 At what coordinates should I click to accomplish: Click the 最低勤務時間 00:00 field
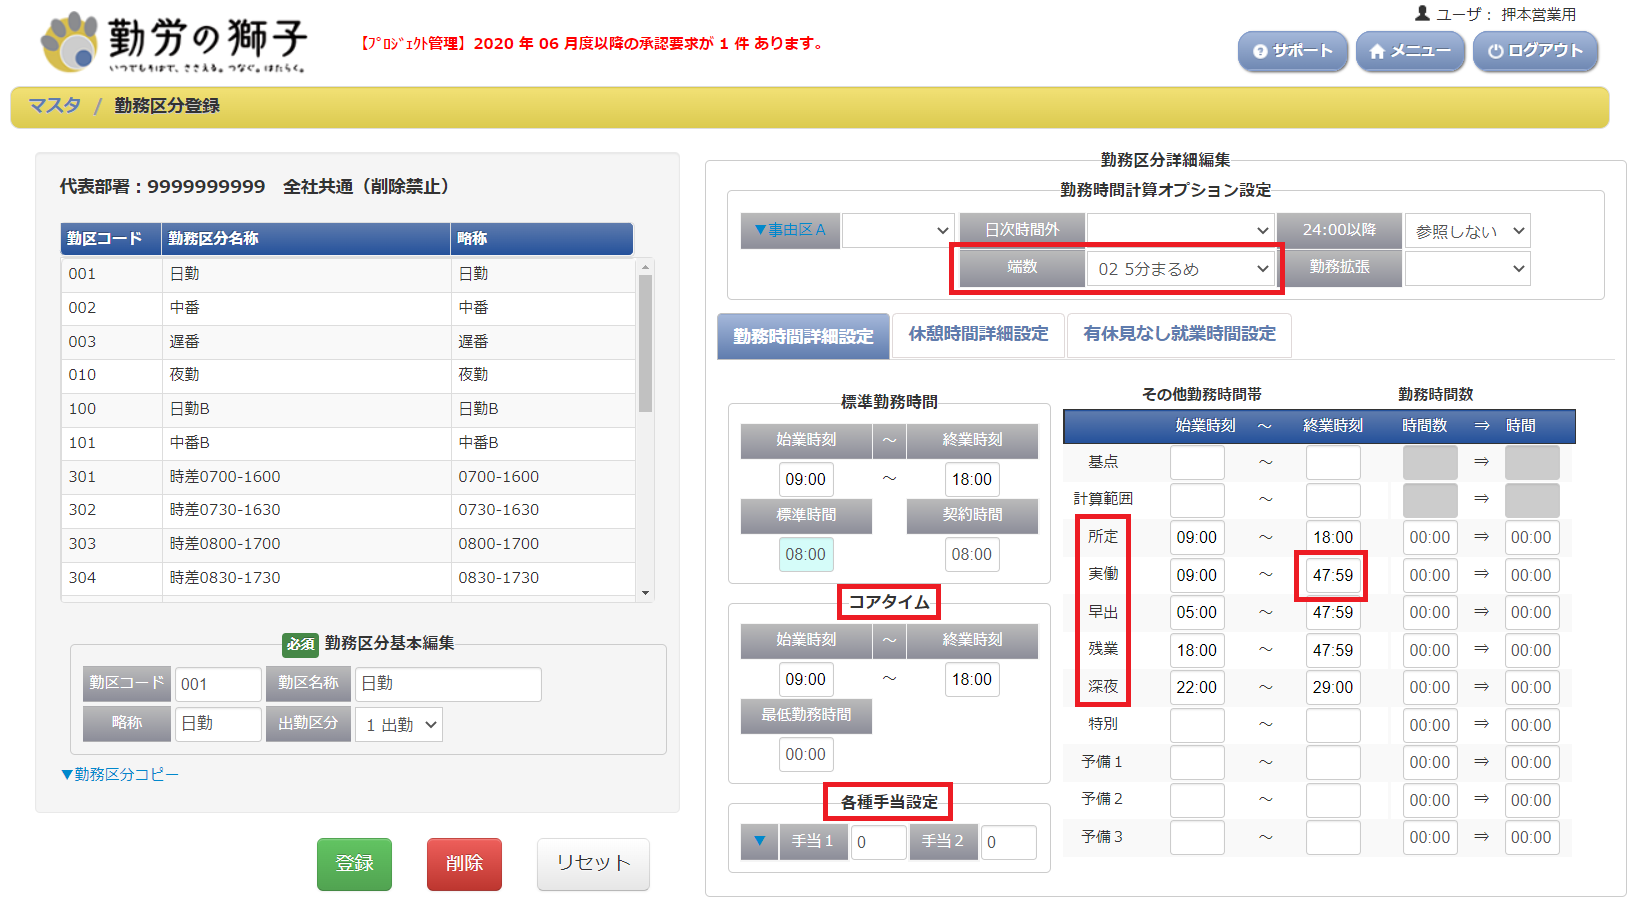pos(806,755)
